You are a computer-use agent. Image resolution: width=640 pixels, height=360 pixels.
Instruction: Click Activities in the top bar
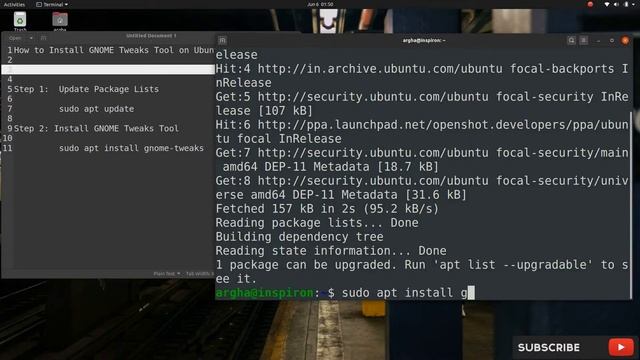click(14, 4)
